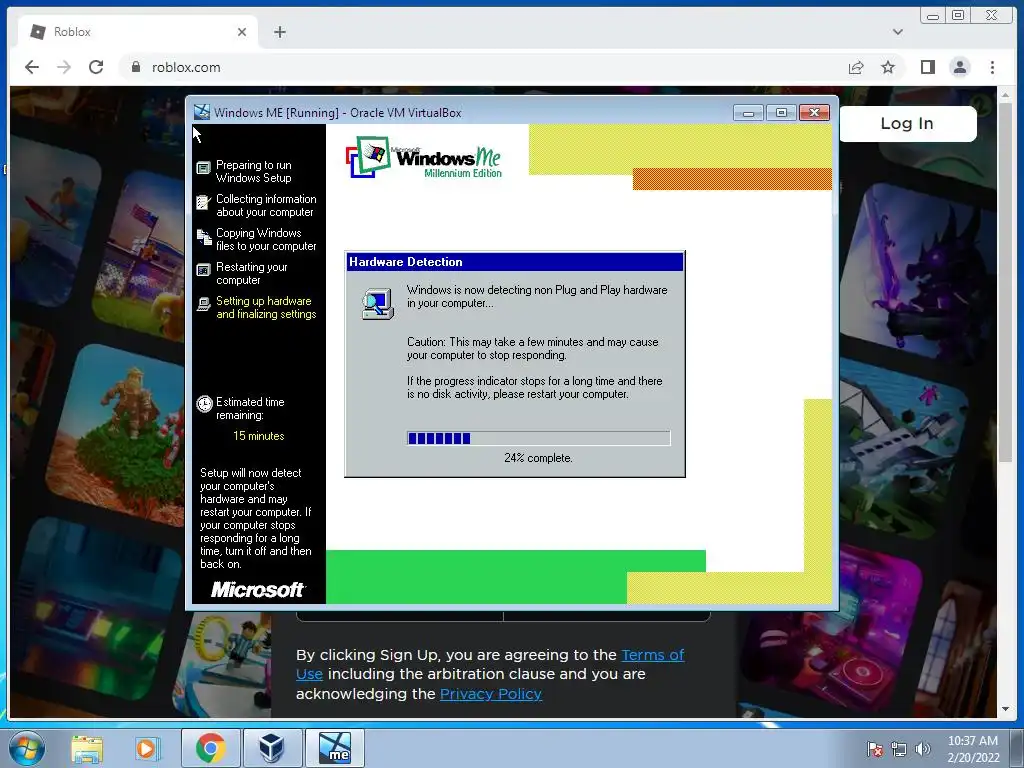Click the surfer game thumbnail on Roblox page
The height and width of the screenshot is (768, 1024).
tap(56, 221)
